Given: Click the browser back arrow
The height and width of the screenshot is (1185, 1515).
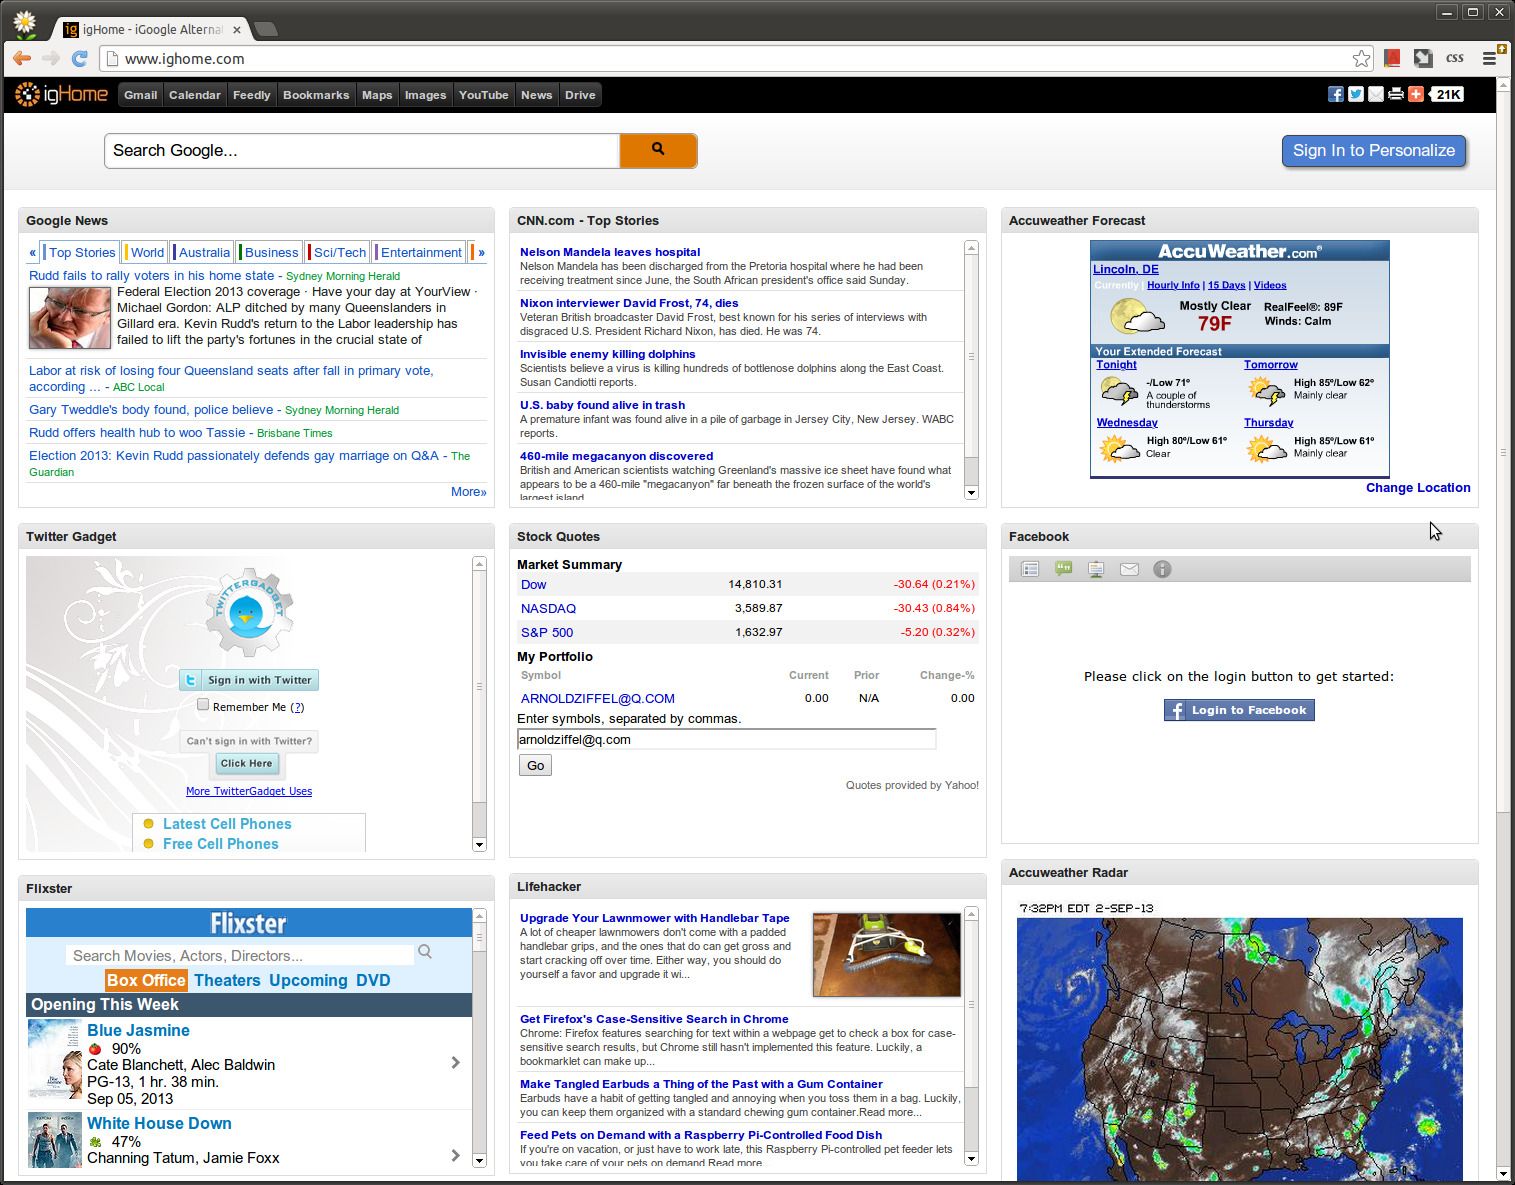Looking at the screenshot, I should [22, 59].
